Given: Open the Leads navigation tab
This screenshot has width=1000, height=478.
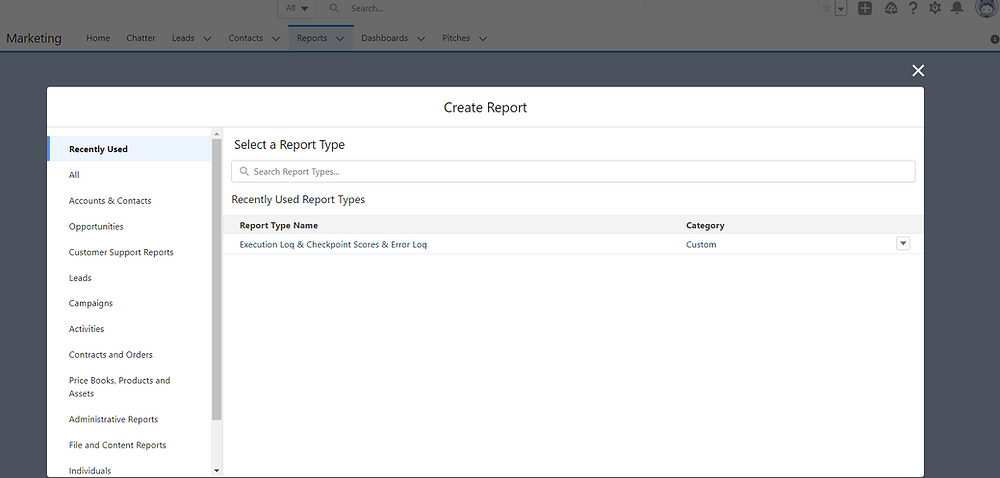Looking at the screenshot, I should point(183,38).
